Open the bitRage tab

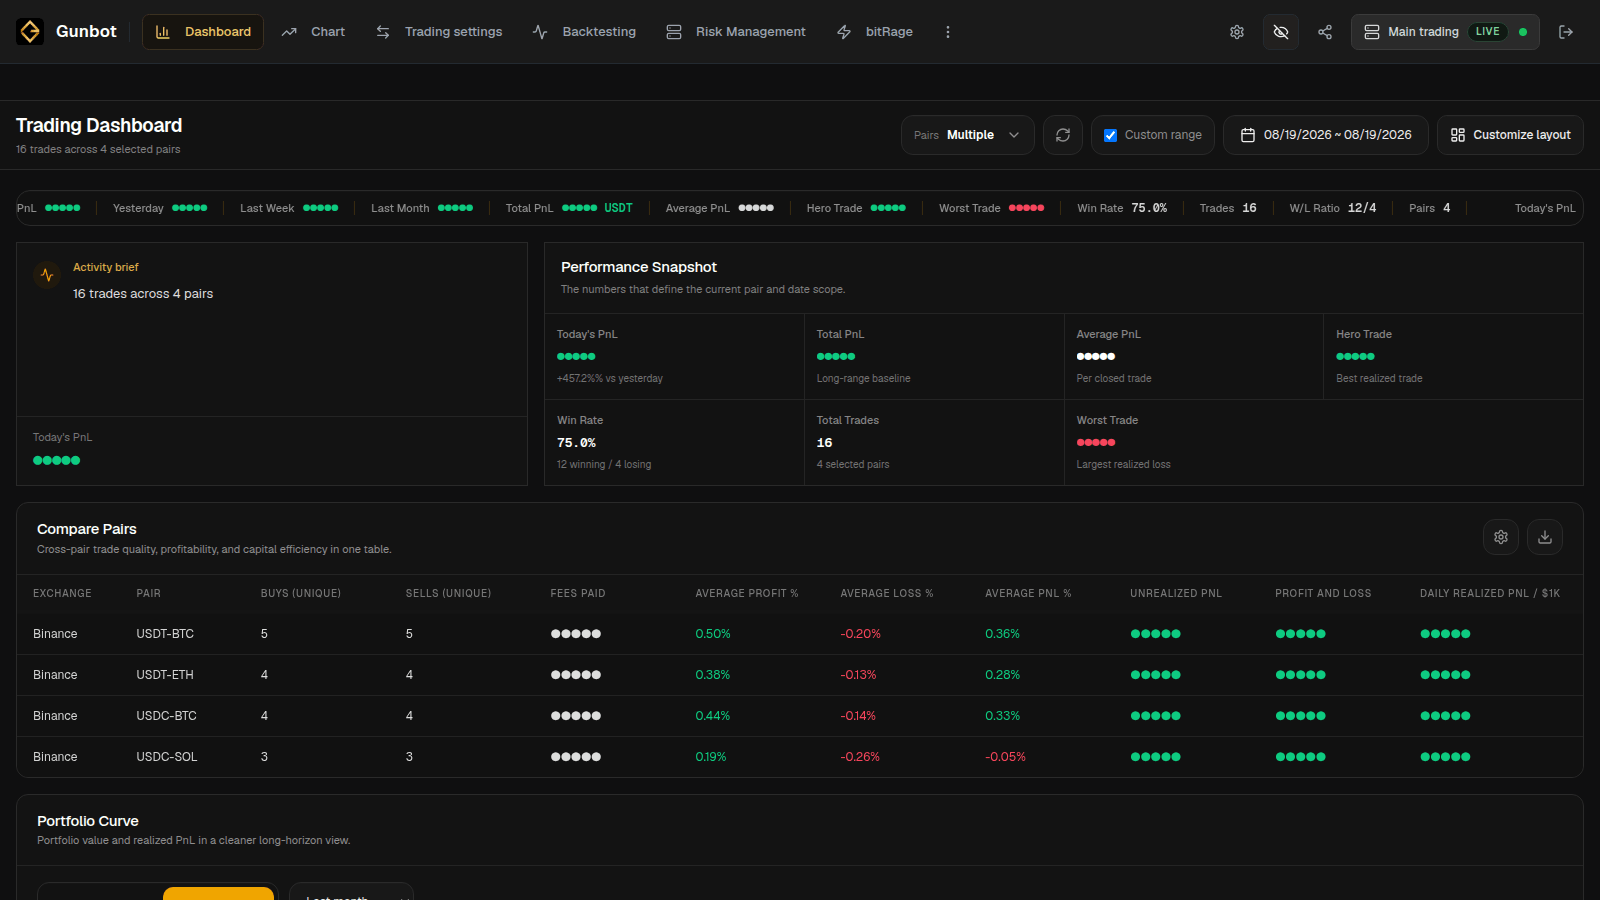point(875,32)
